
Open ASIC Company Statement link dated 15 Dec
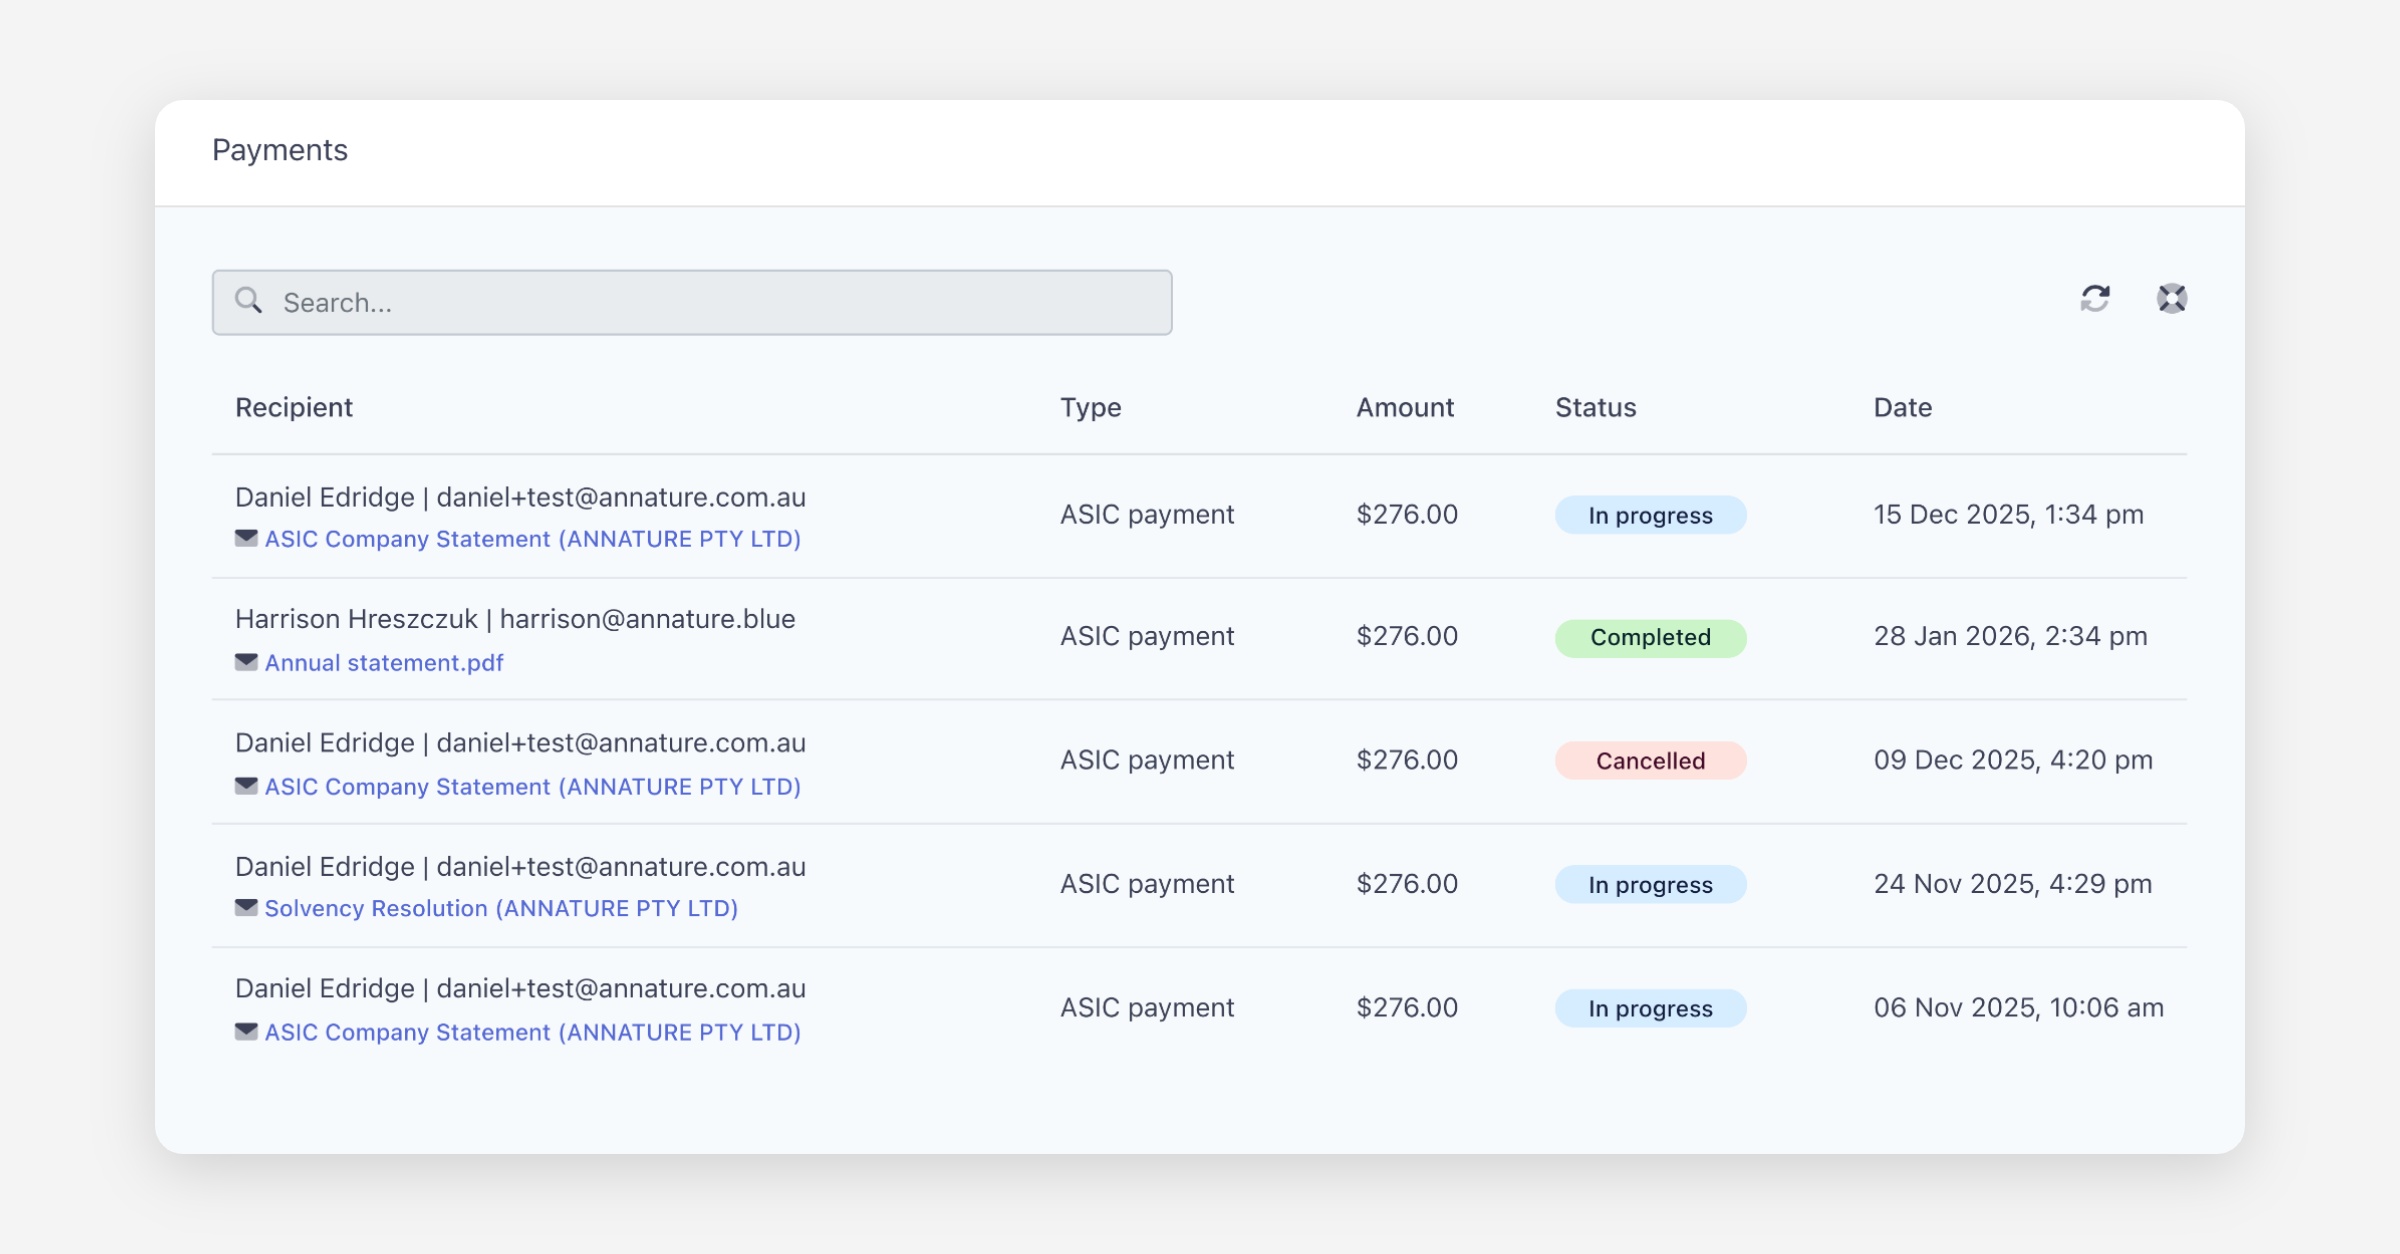[x=532, y=539]
